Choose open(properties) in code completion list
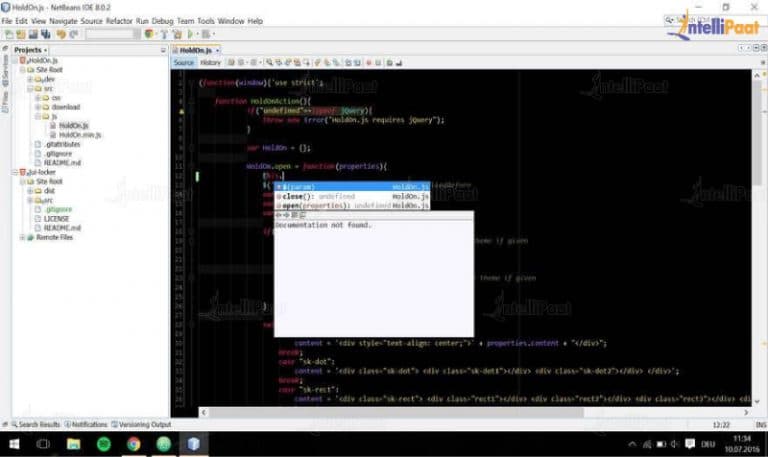The image size is (768, 457). 352,206
